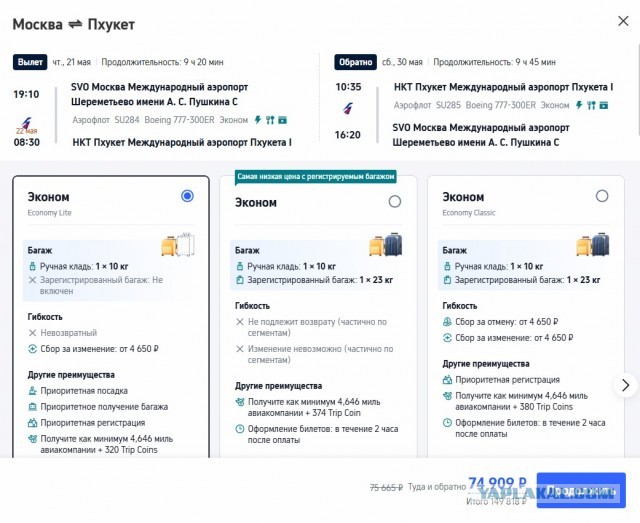Viewport: 640px width, 523px height.
Task: Click the 74 909 ₽ round-trip price
Action: 498,483
